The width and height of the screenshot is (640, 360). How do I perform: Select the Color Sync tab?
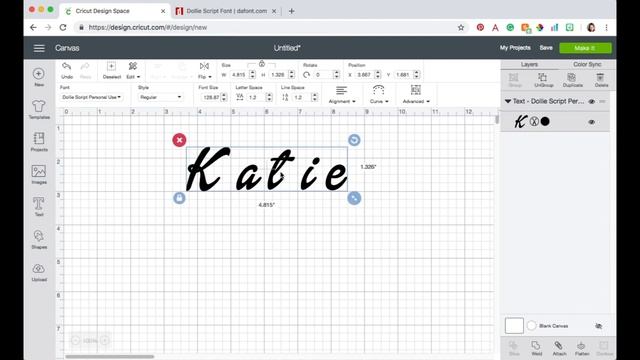587,64
